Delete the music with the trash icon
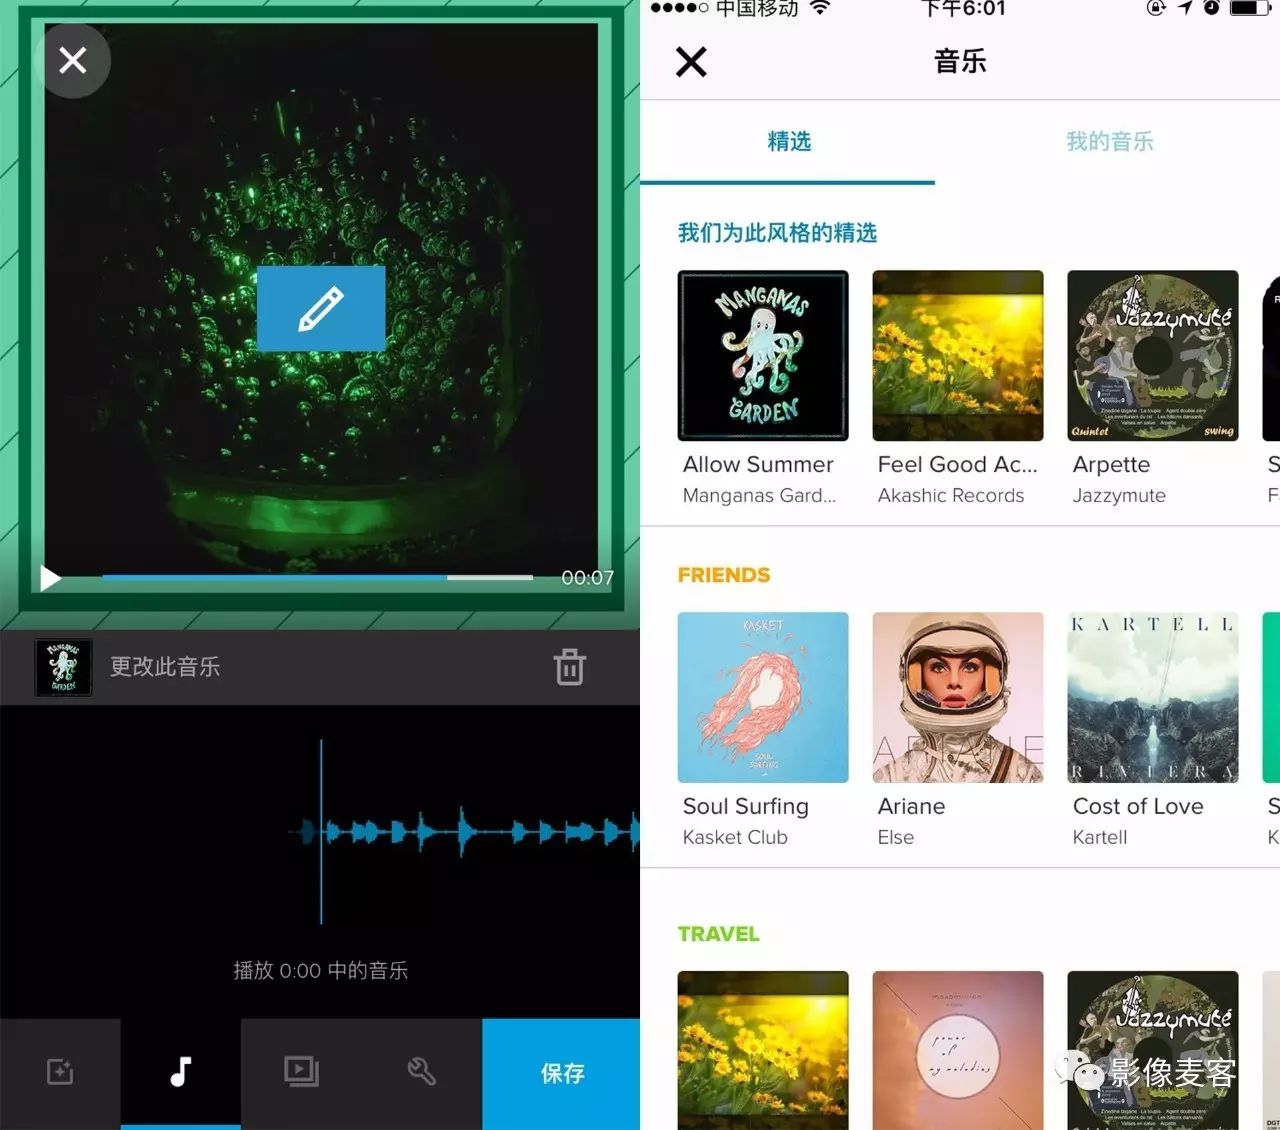 coord(569,667)
